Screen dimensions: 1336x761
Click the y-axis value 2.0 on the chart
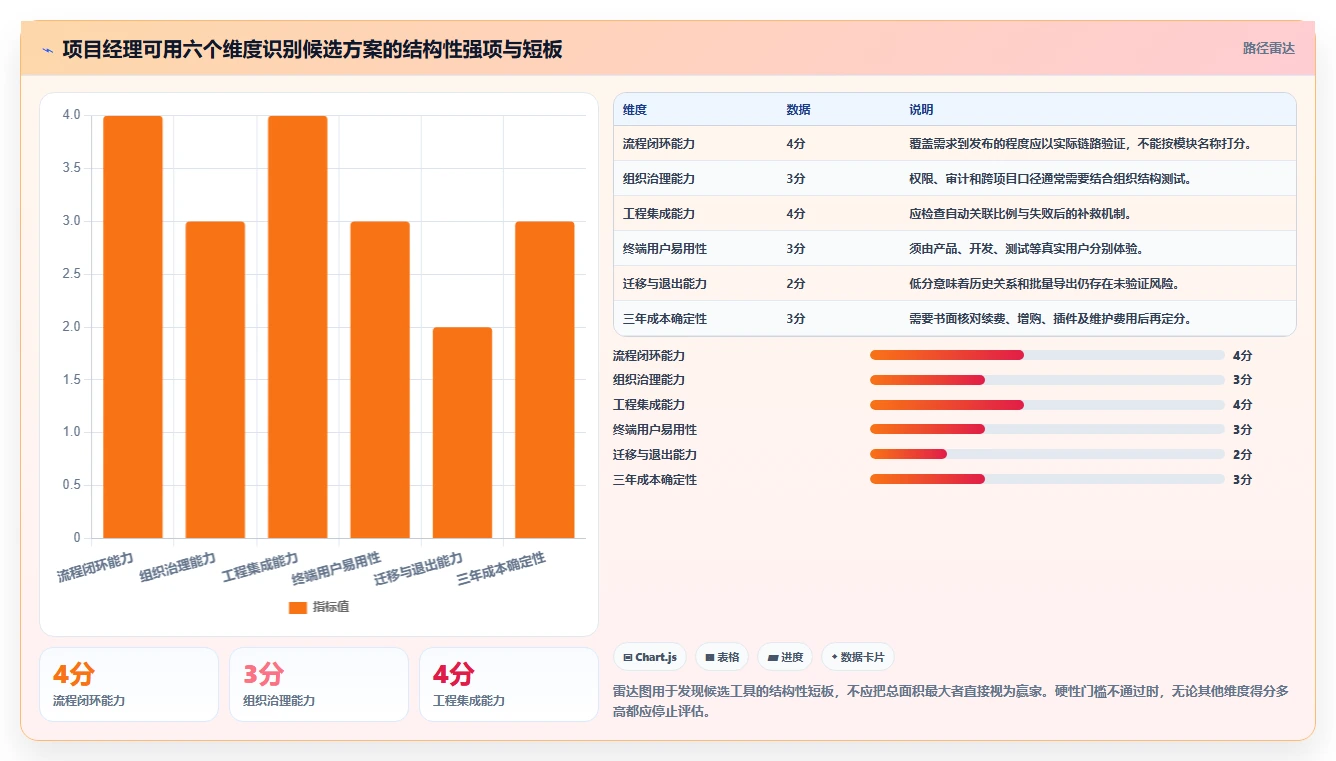click(x=71, y=327)
